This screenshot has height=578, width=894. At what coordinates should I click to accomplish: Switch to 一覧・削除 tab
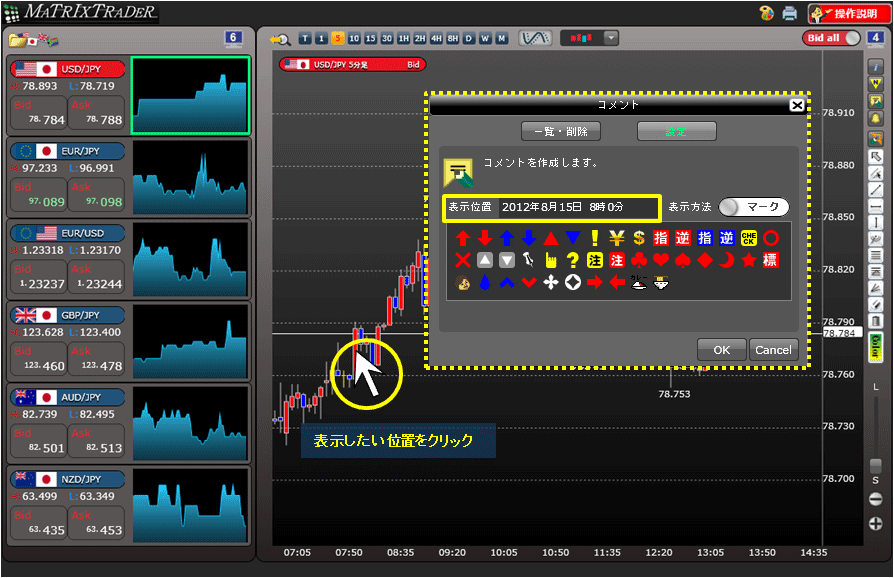(560, 131)
